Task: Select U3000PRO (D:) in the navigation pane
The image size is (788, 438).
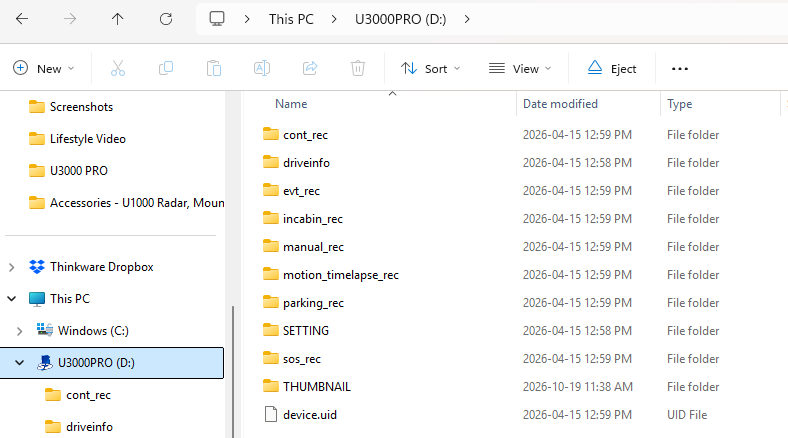Action: 112,363
